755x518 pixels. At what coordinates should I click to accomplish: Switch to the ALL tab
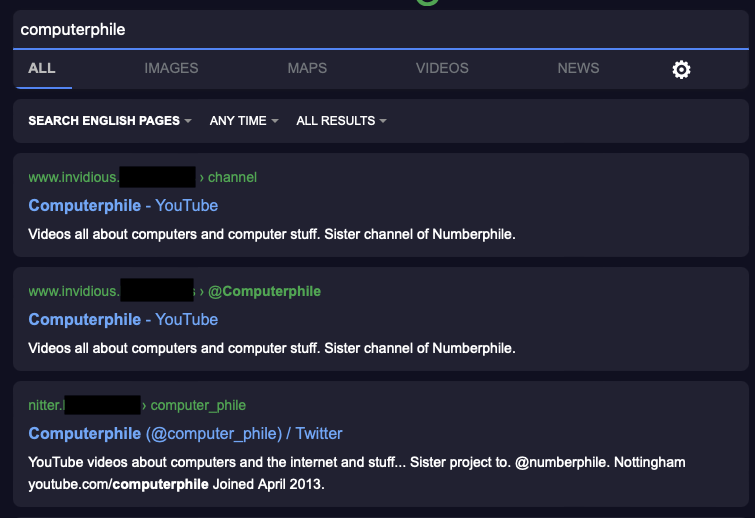click(42, 68)
